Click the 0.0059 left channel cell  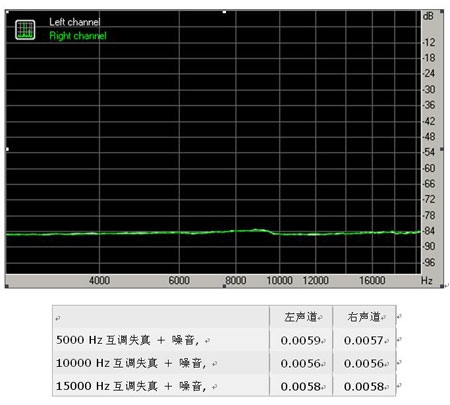point(301,340)
